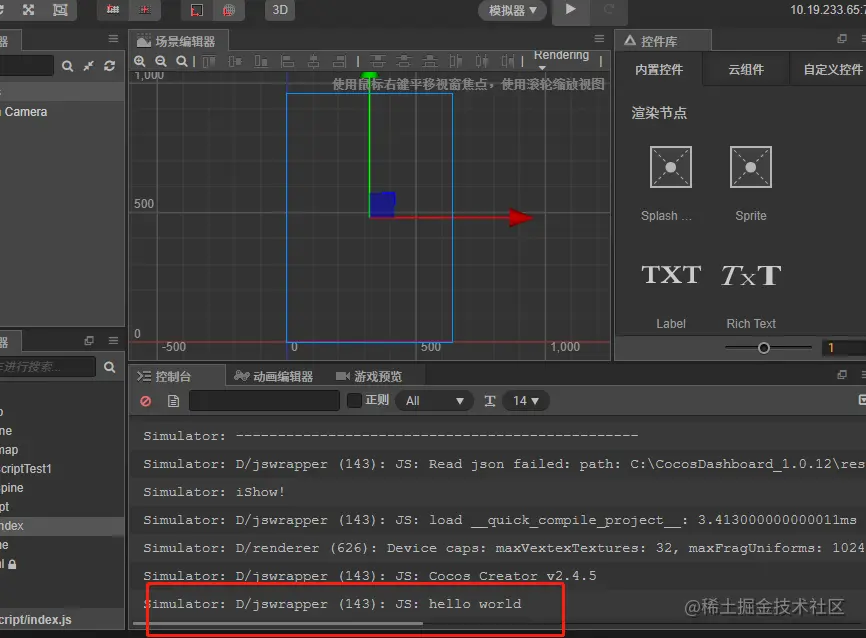Pop out the assets panel

(89, 340)
